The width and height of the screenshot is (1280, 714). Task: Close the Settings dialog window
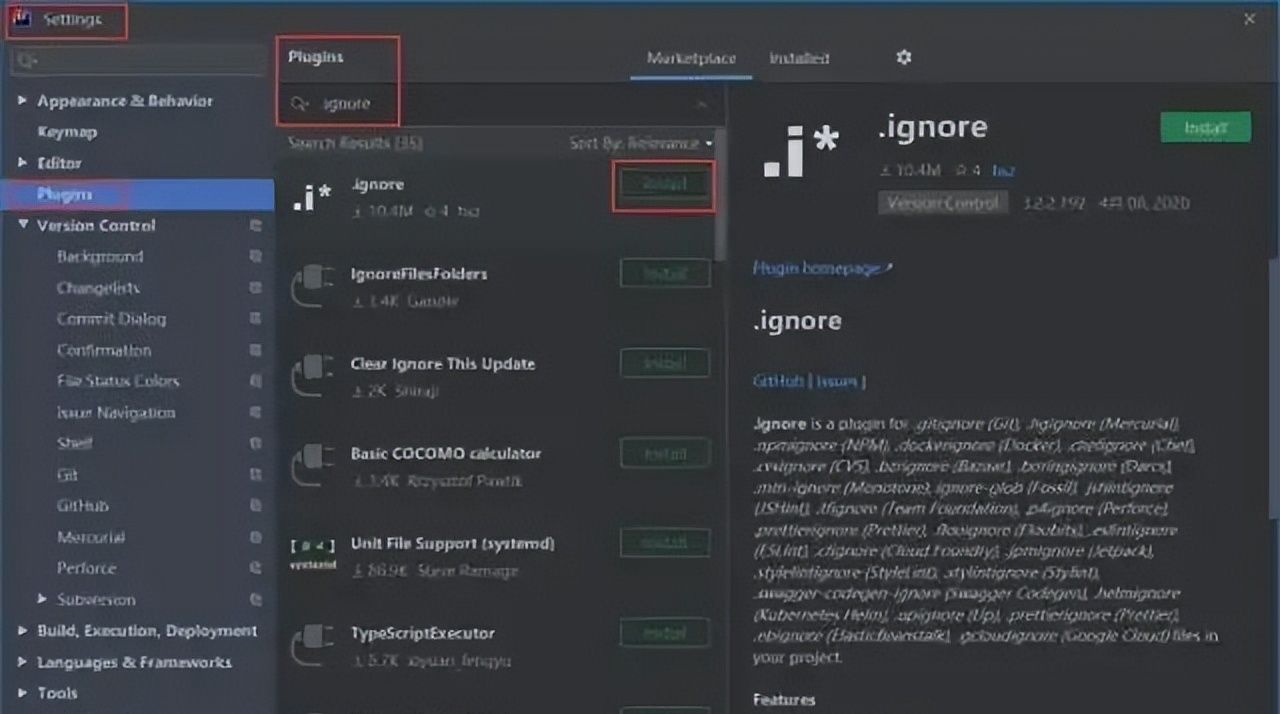point(1249,19)
